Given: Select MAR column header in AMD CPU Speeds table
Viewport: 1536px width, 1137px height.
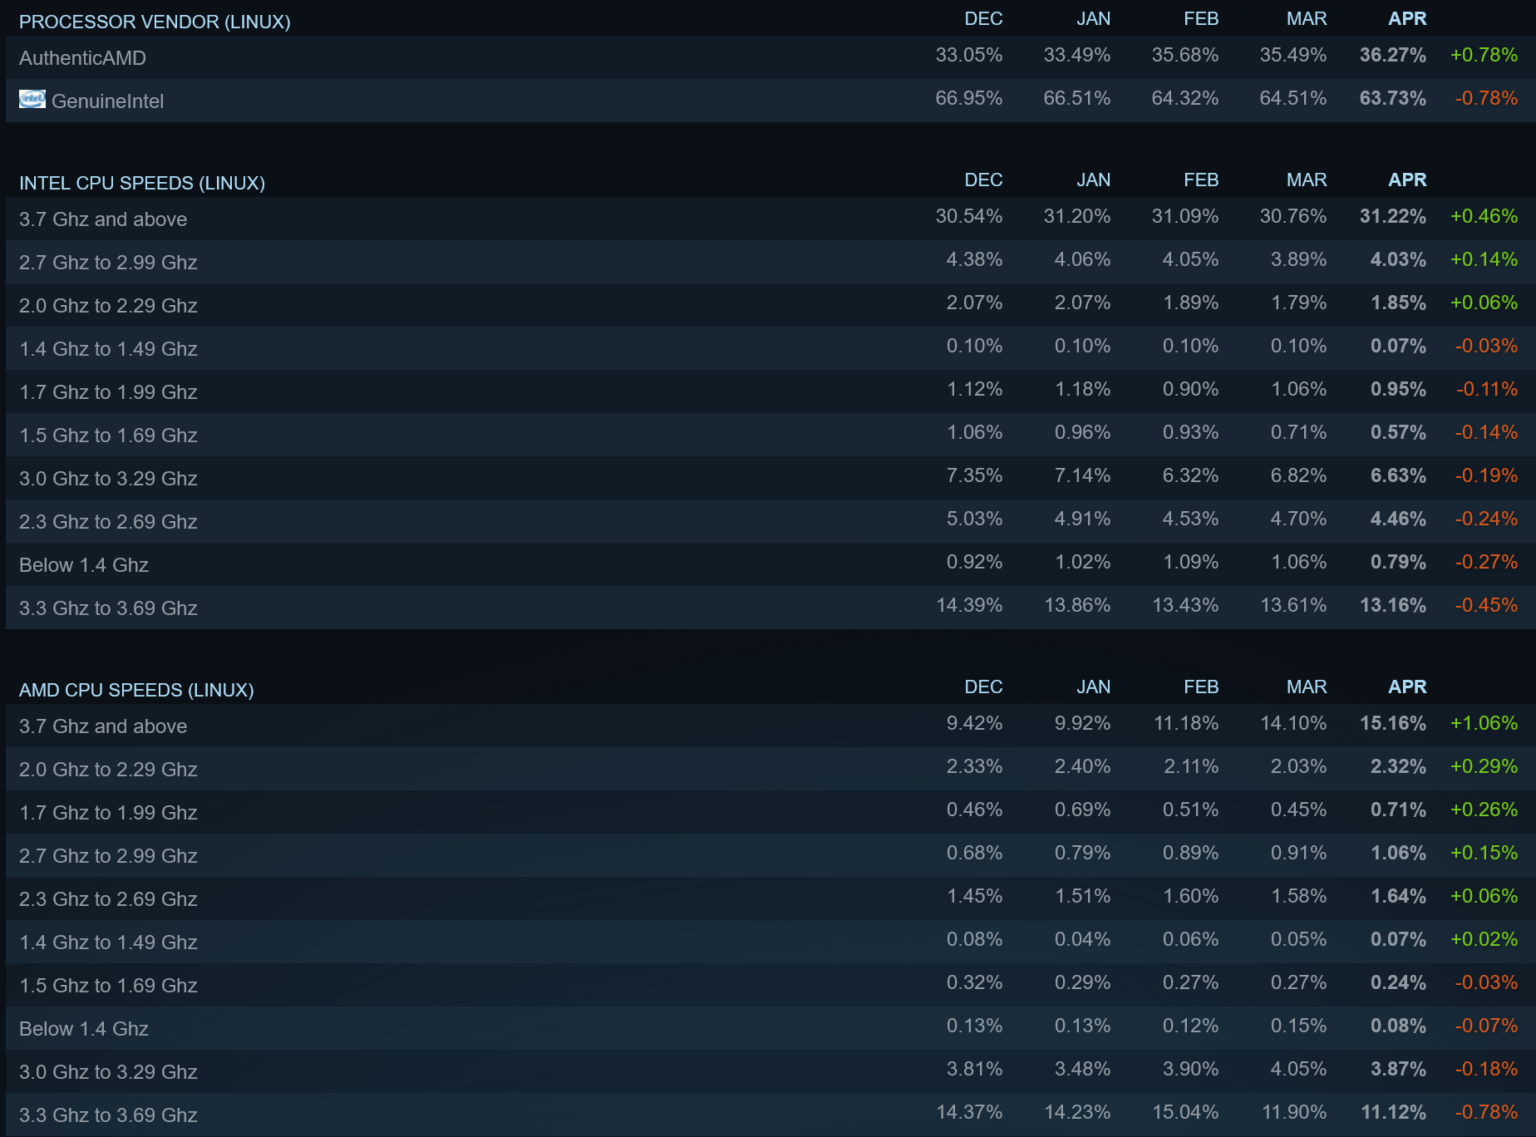Looking at the screenshot, I should coord(1306,687).
